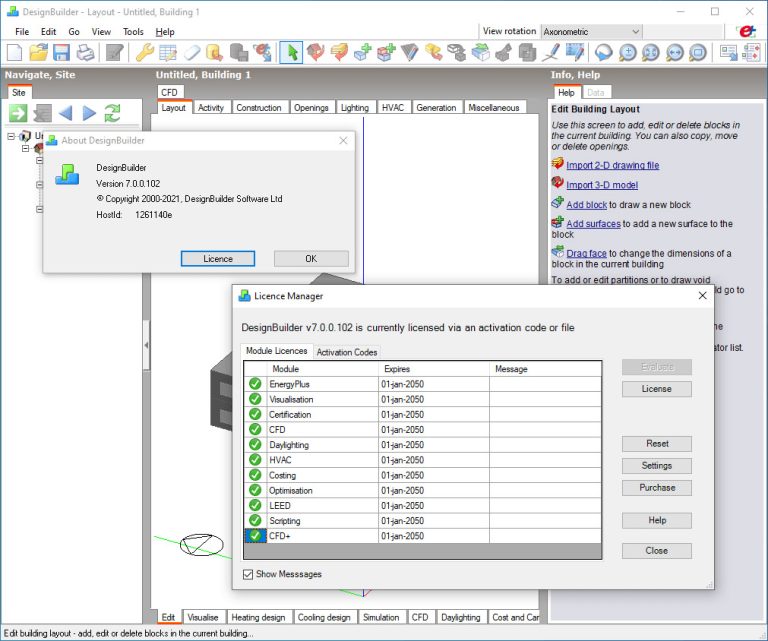Screen dimensions: 768x641
Task: Click the DesignBuilder logo in About dialog
Action: coord(67,174)
